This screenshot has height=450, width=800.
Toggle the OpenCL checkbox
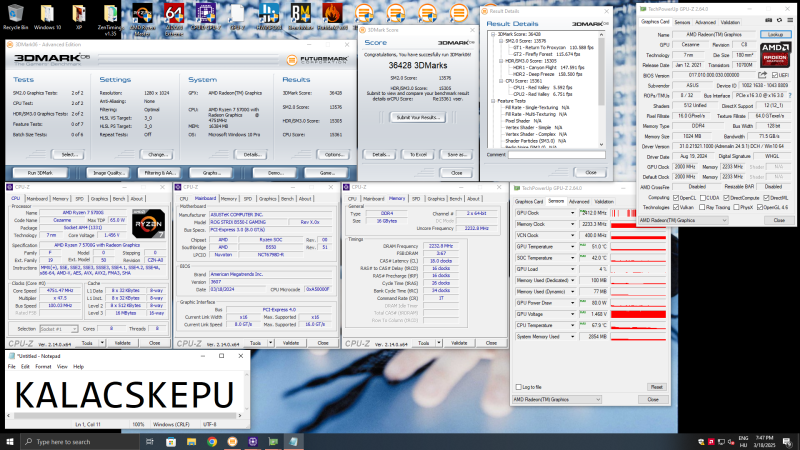(x=676, y=197)
